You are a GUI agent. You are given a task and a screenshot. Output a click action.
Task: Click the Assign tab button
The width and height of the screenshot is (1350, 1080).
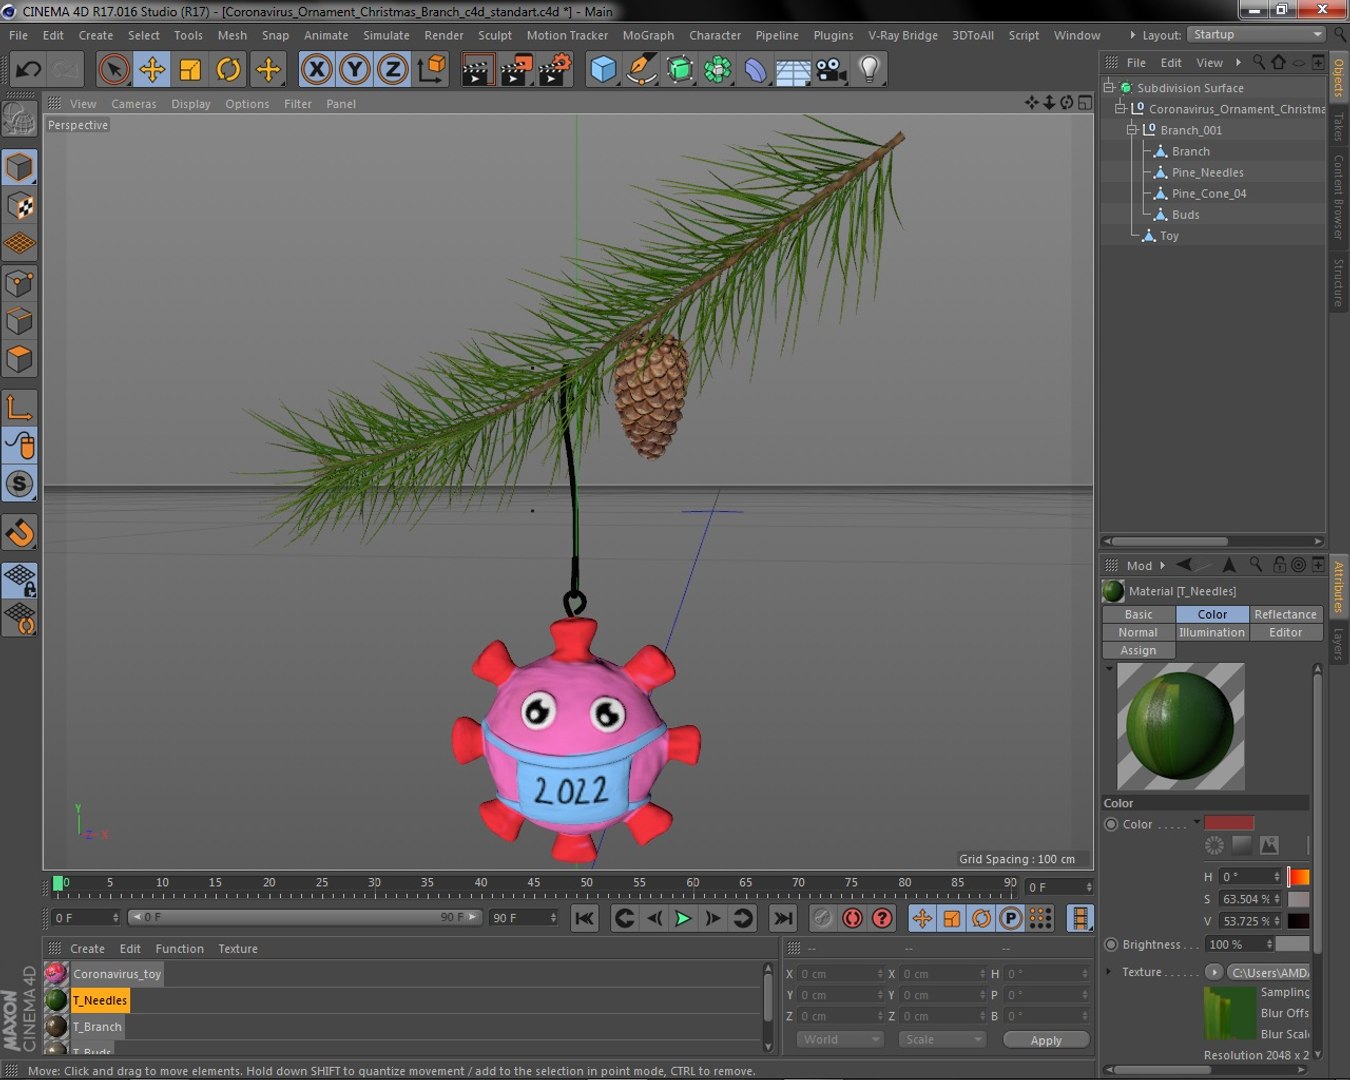pos(1138,651)
